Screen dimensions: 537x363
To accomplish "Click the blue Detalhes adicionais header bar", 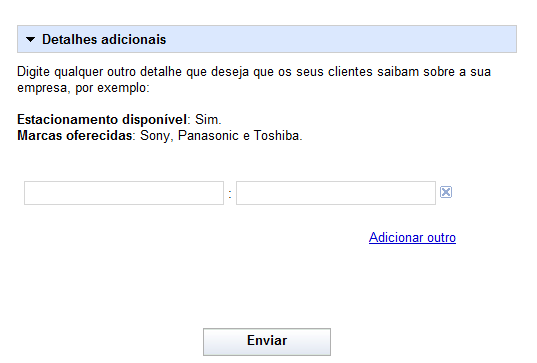I will tap(267, 39).
